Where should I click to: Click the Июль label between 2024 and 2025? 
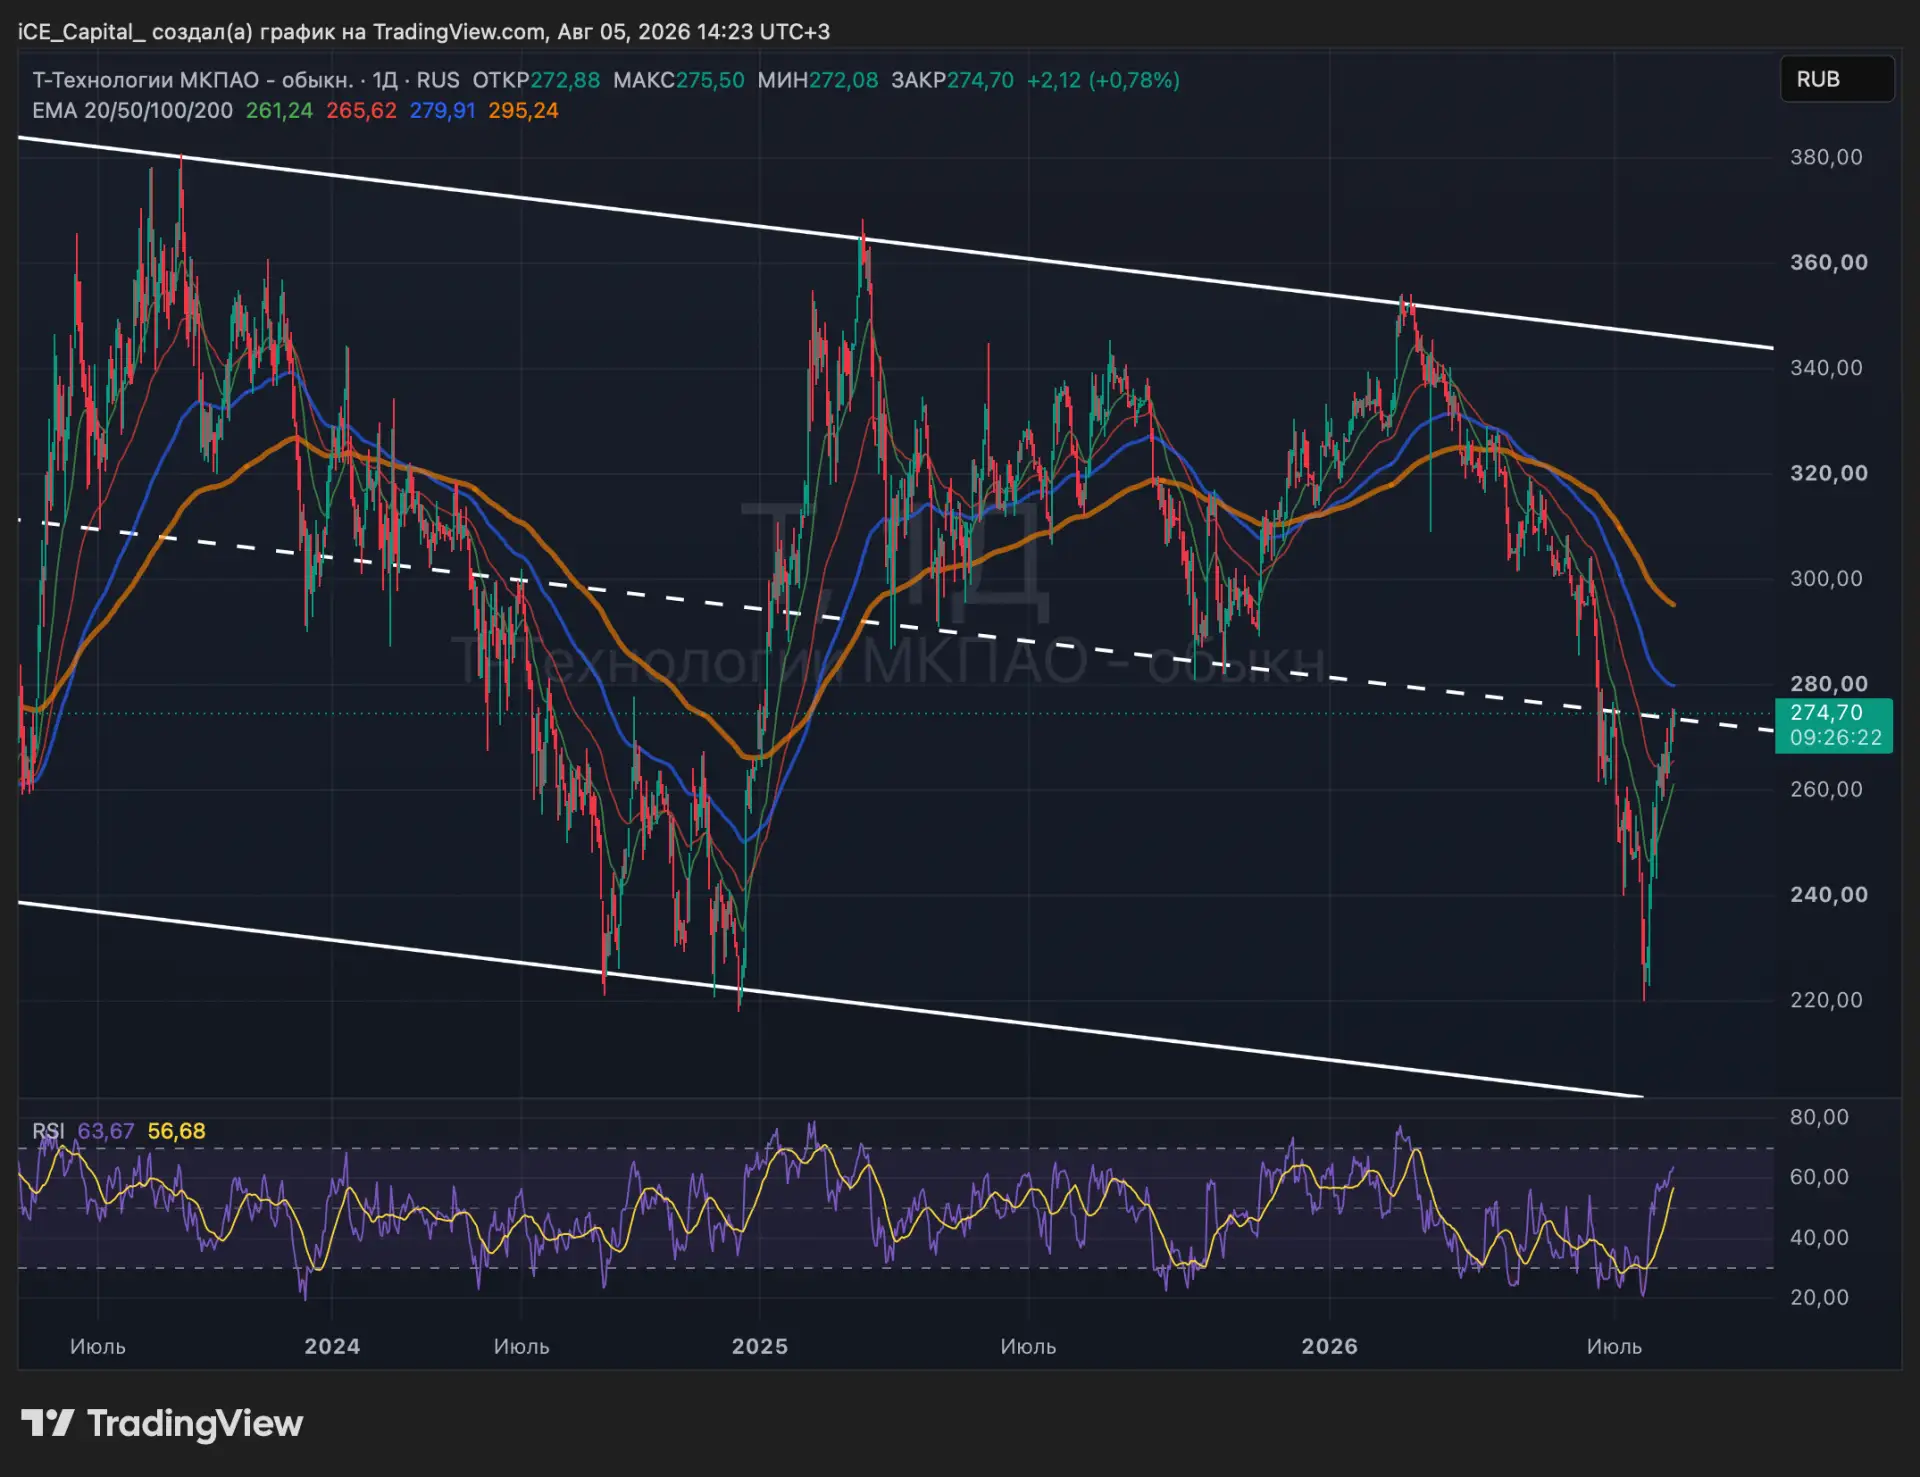(x=521, y=1346)
